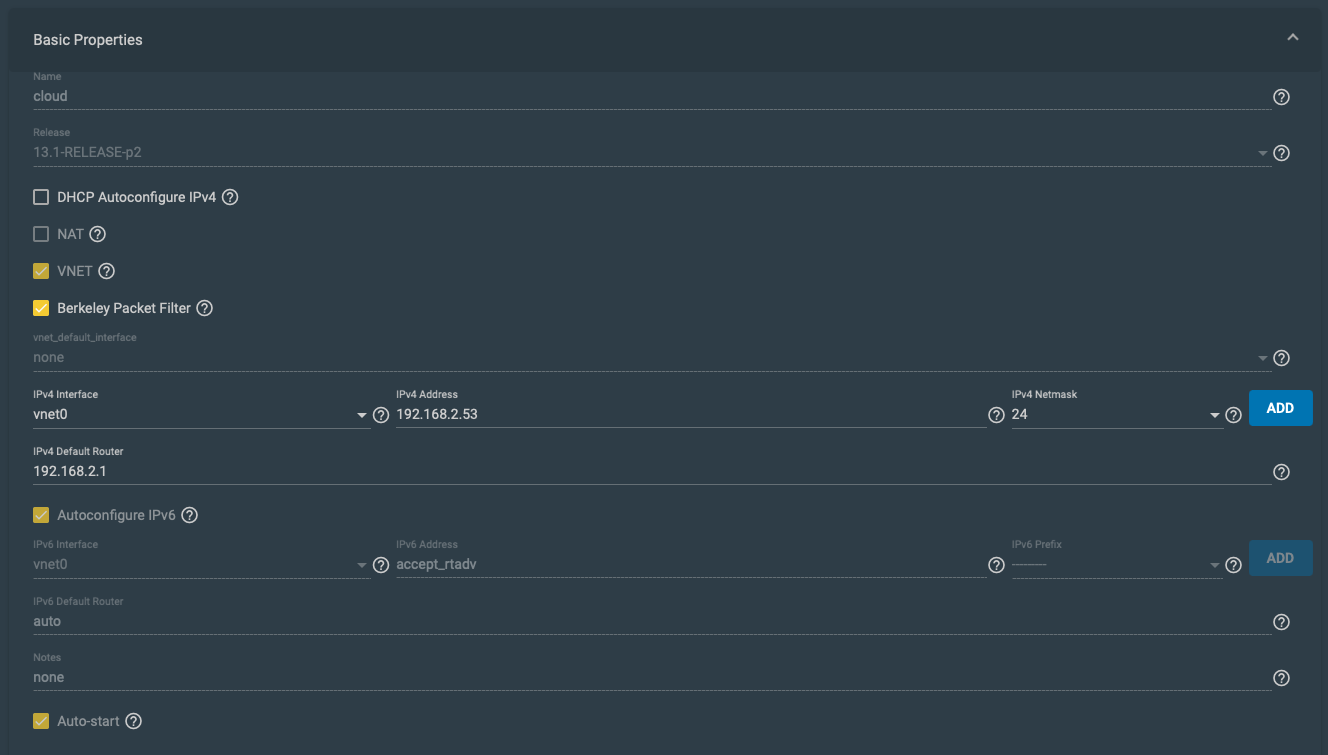Click IPv4 Address field 192.168.2.53
The width and height of the screenshot is (1328, 755).
point(691,414)
